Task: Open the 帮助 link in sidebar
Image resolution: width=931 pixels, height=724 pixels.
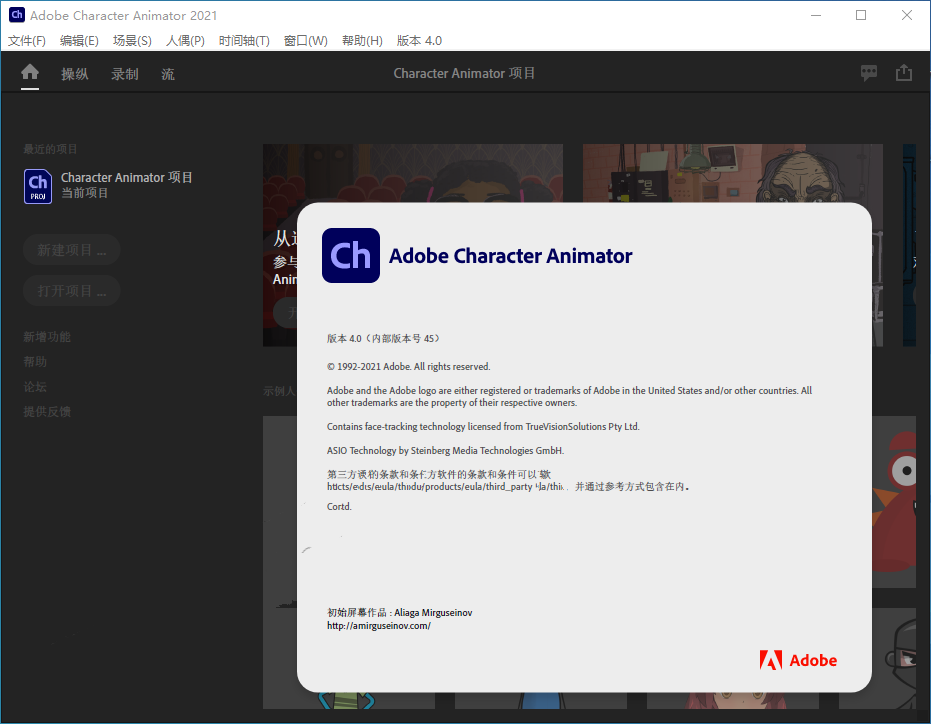Action: tap(35, 362)
